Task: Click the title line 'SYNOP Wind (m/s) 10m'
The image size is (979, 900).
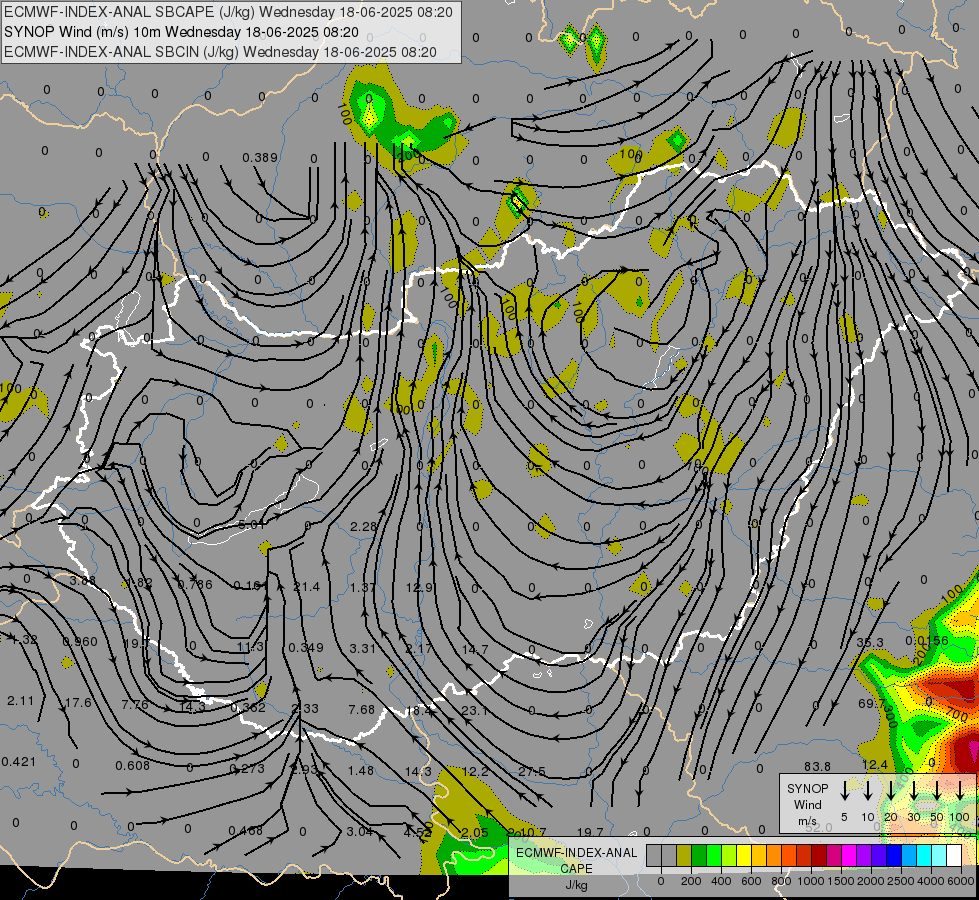Action: (181, 32)
